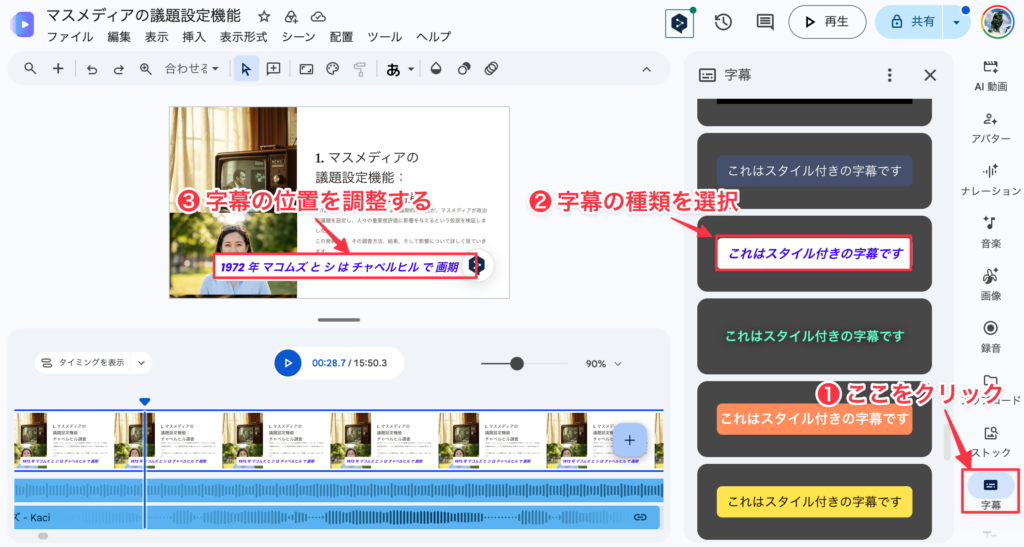This screenshot has height=547, width=1024.
Task: Open AI 動画 in the sidebar
Action: click(990, 75)
